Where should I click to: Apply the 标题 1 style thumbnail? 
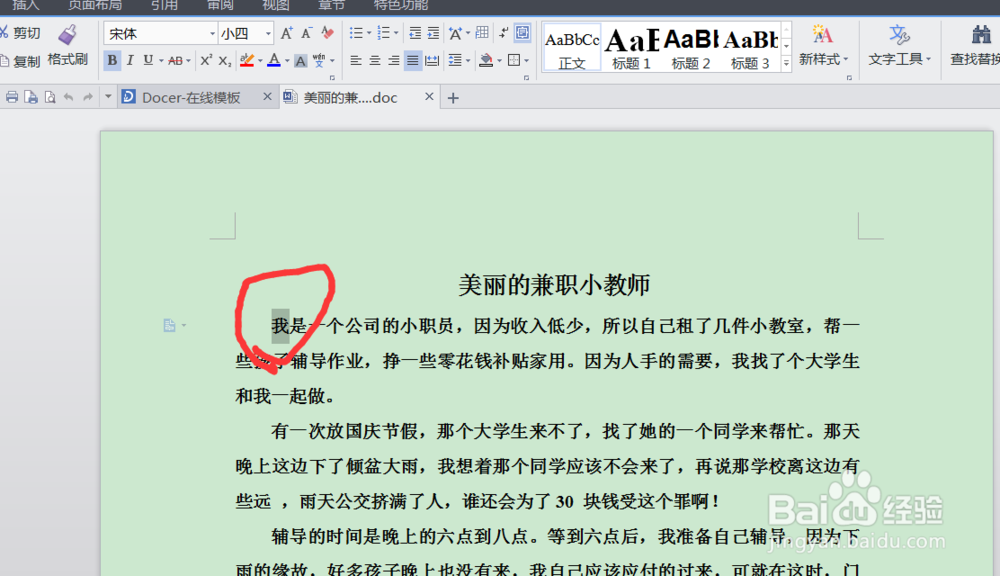click(x=630, y=45)
